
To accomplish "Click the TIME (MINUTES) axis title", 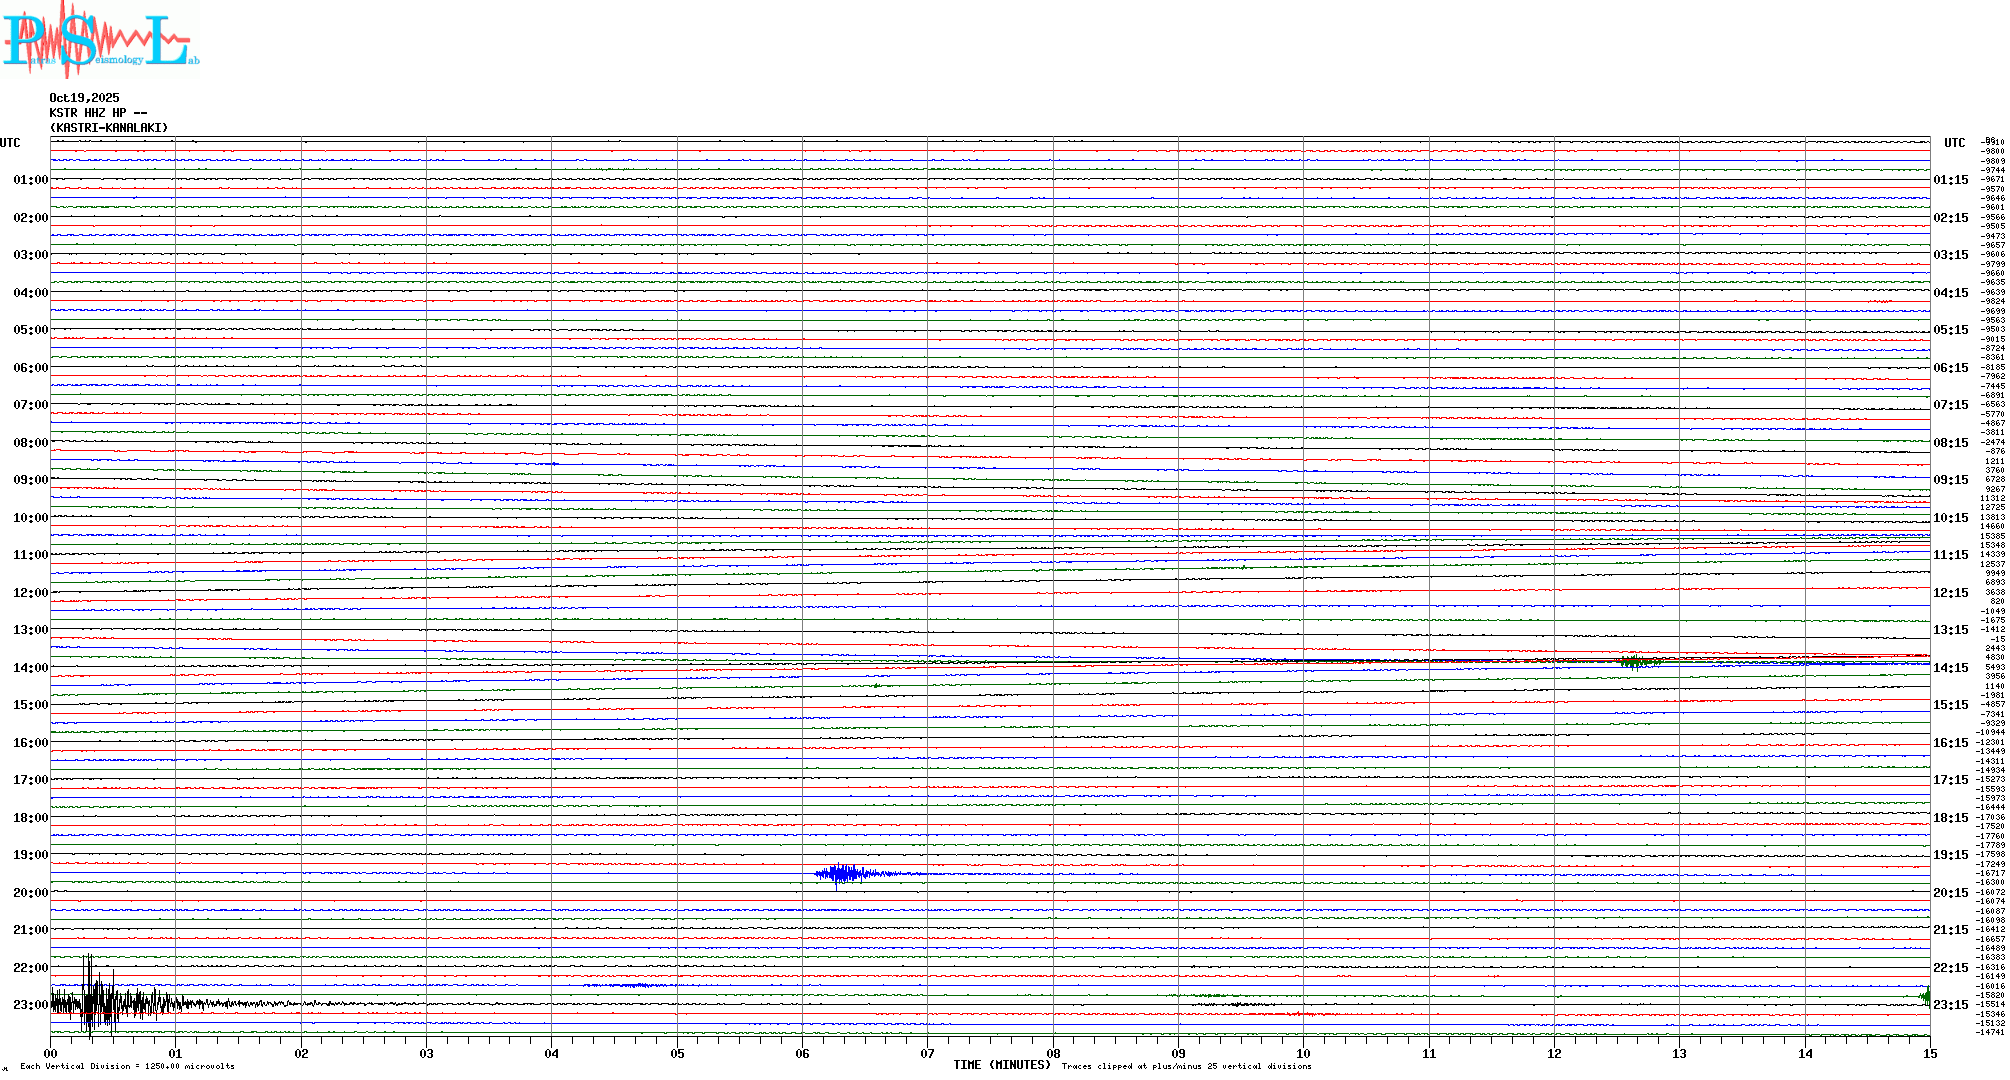I will [x=1001, y=1065].
